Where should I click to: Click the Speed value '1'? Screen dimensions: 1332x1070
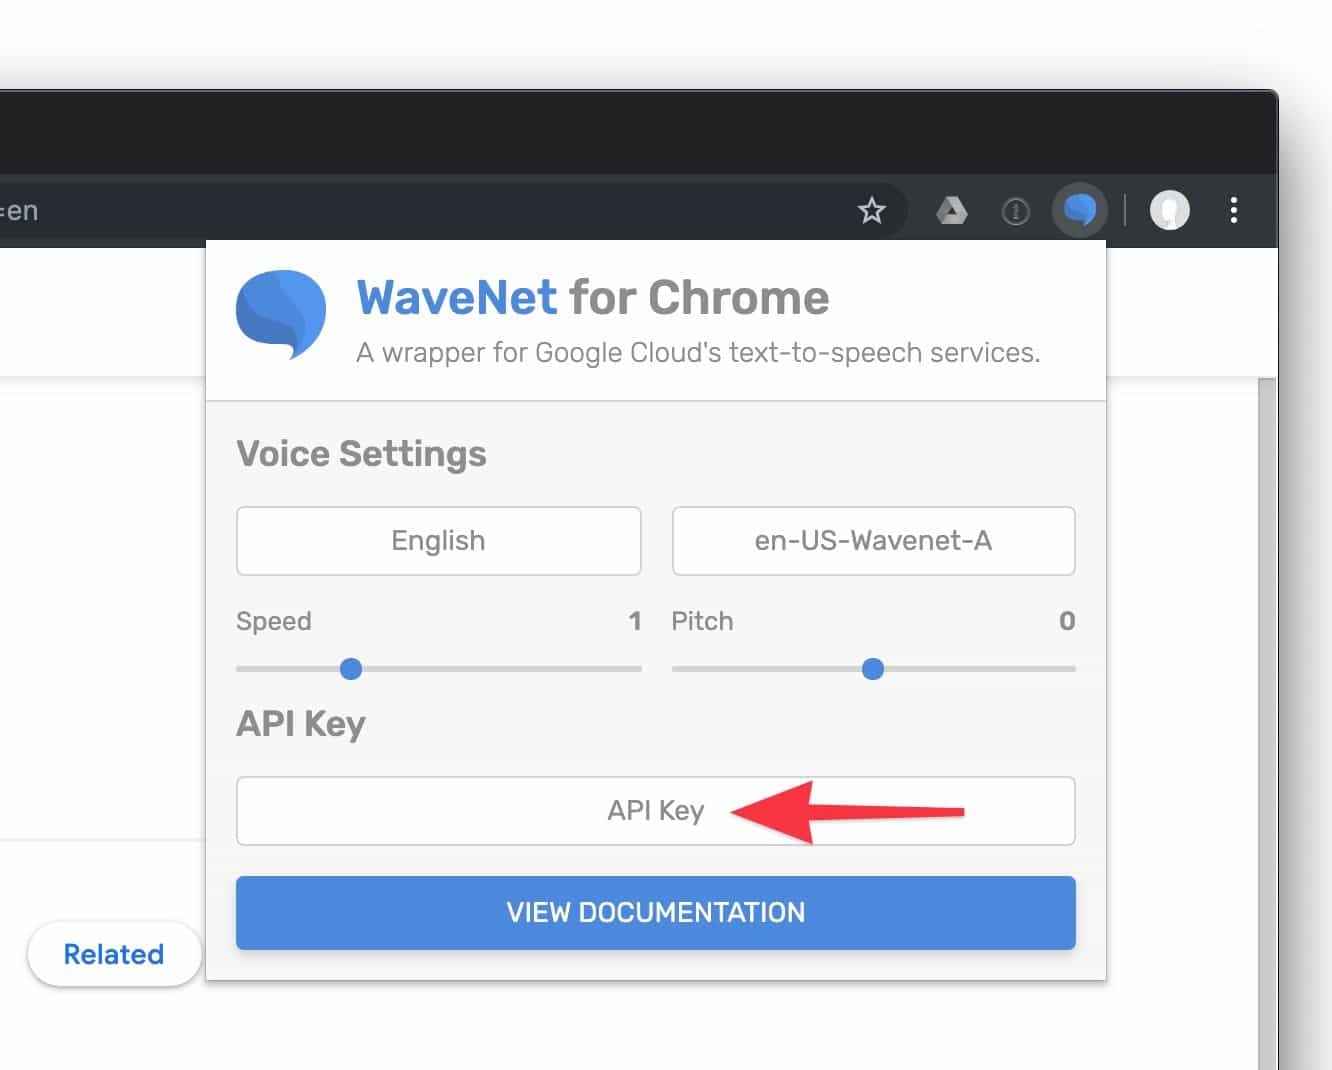click(x=635, y=621)
